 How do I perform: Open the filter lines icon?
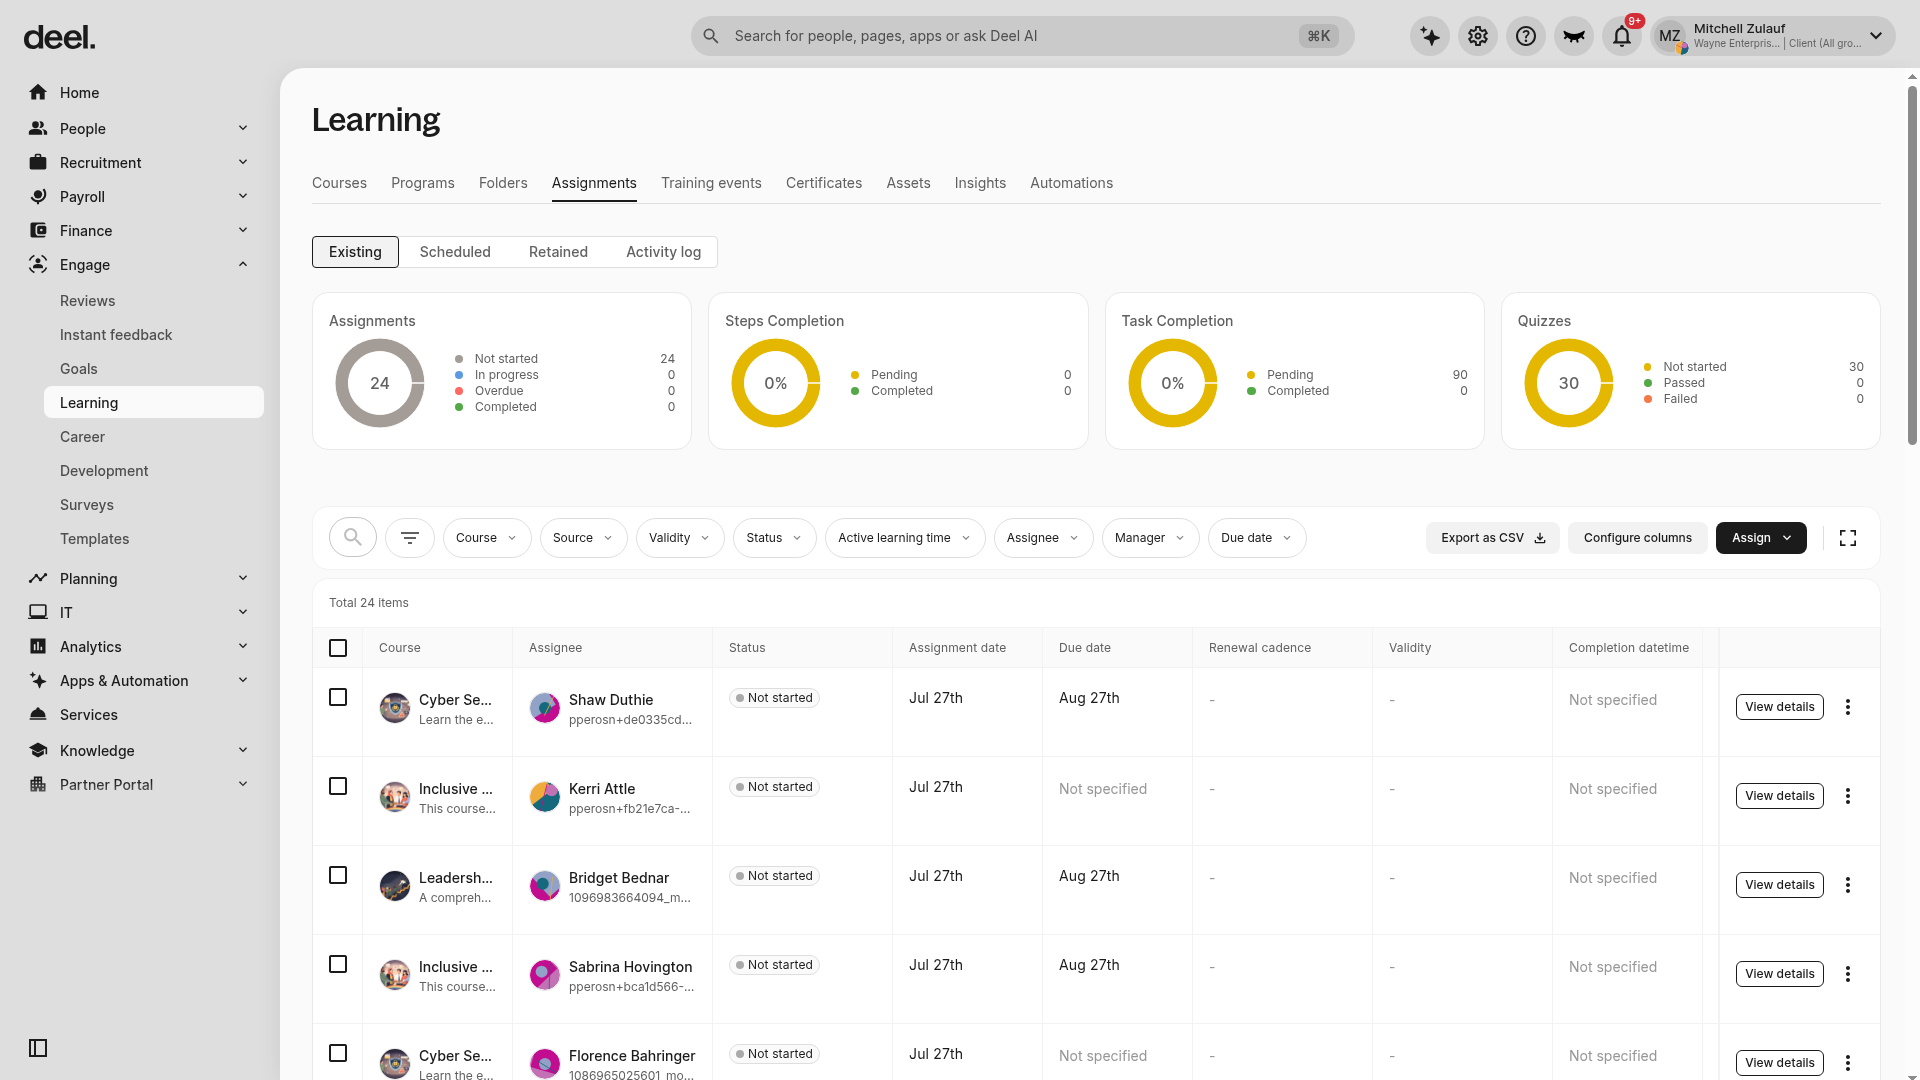tap(410, 538)
